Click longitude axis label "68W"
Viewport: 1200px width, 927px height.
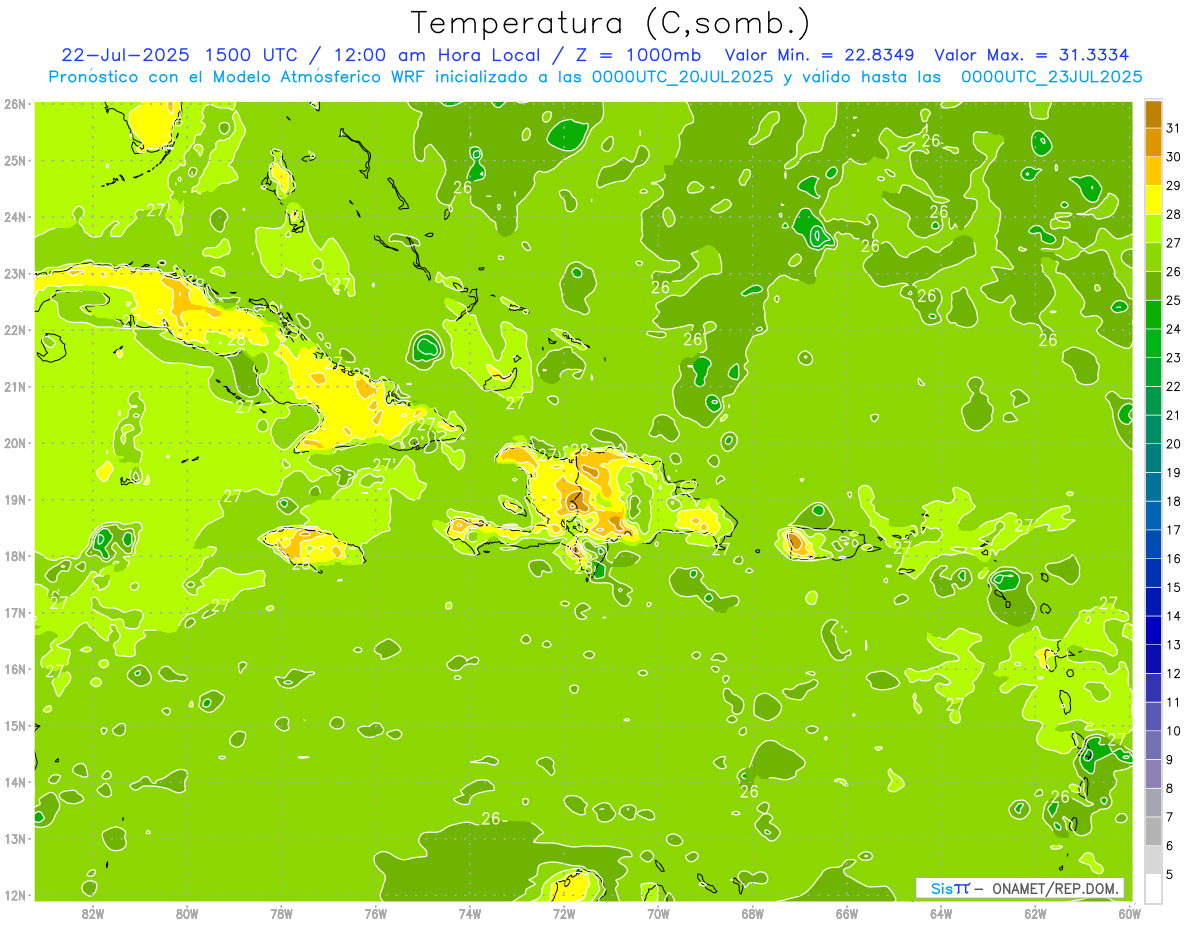pyautogui.click(x=753, y=913)
